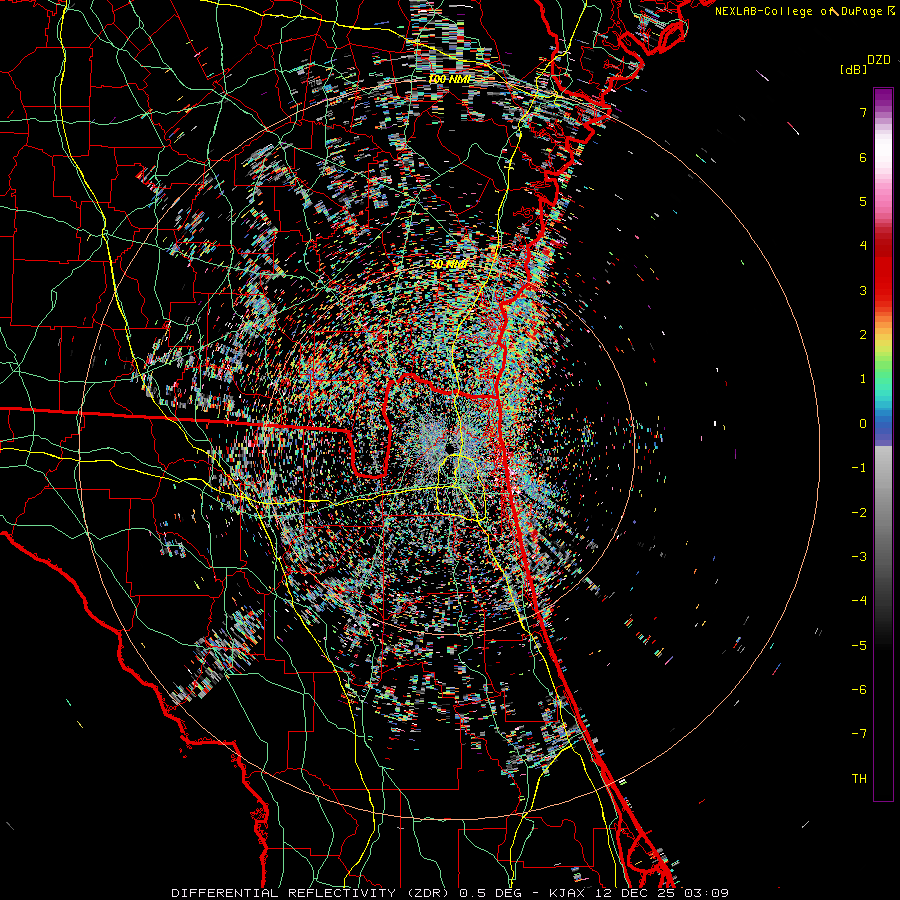This screenshot has height=900, width=900.
Task: Click the 3 value on color scale
Action: pyautogui.click(x=863, y=290)
